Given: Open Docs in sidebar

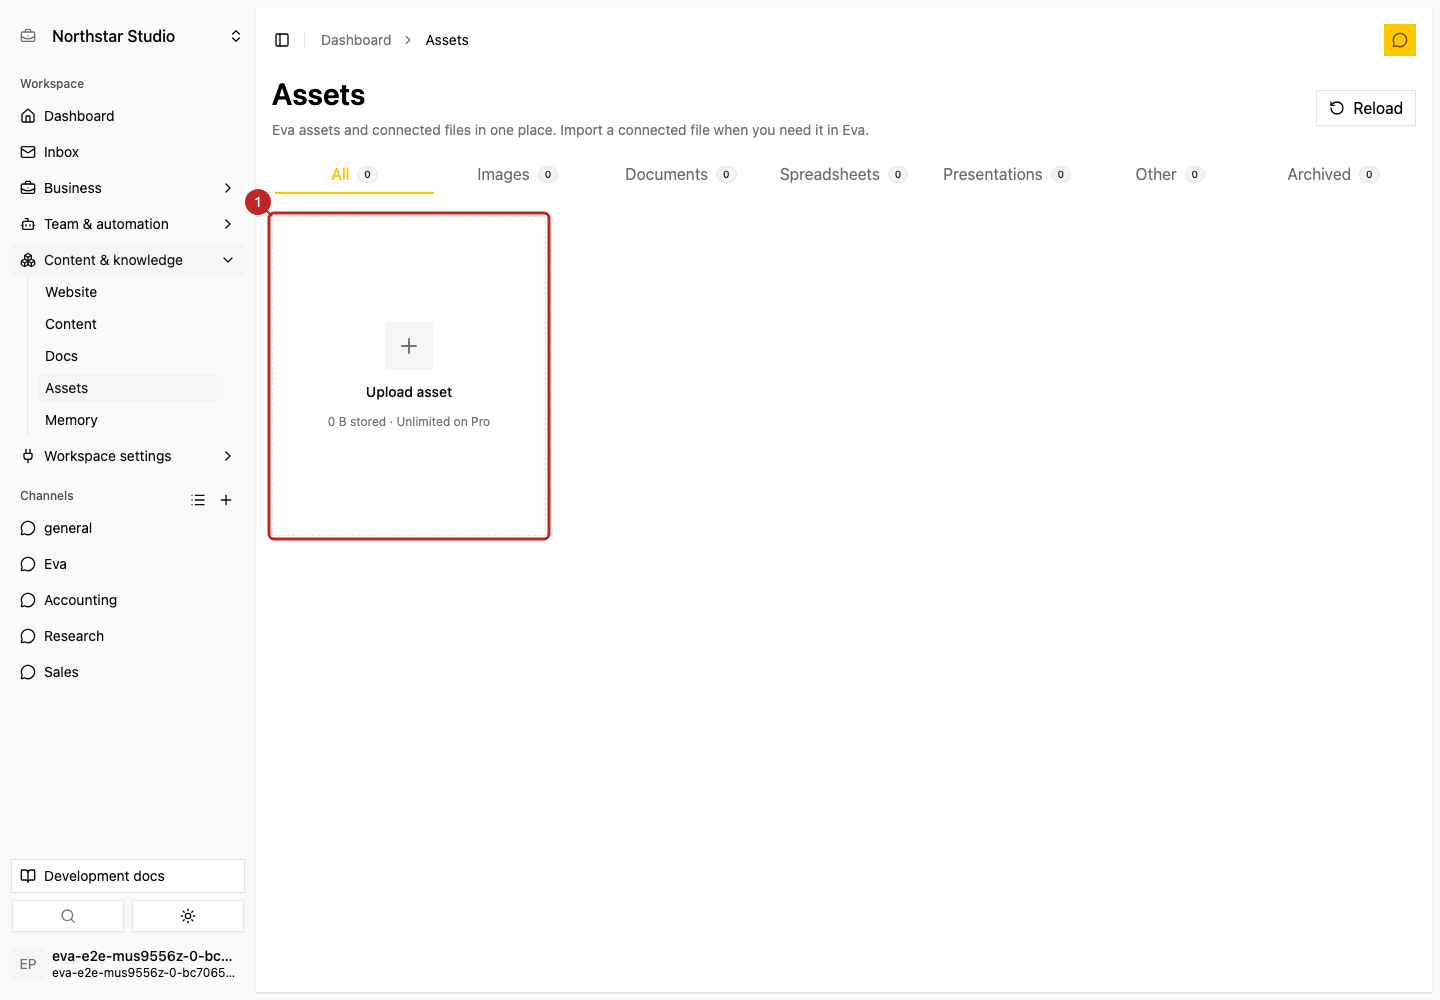Looking at the screenshot, I should [61, 356].
